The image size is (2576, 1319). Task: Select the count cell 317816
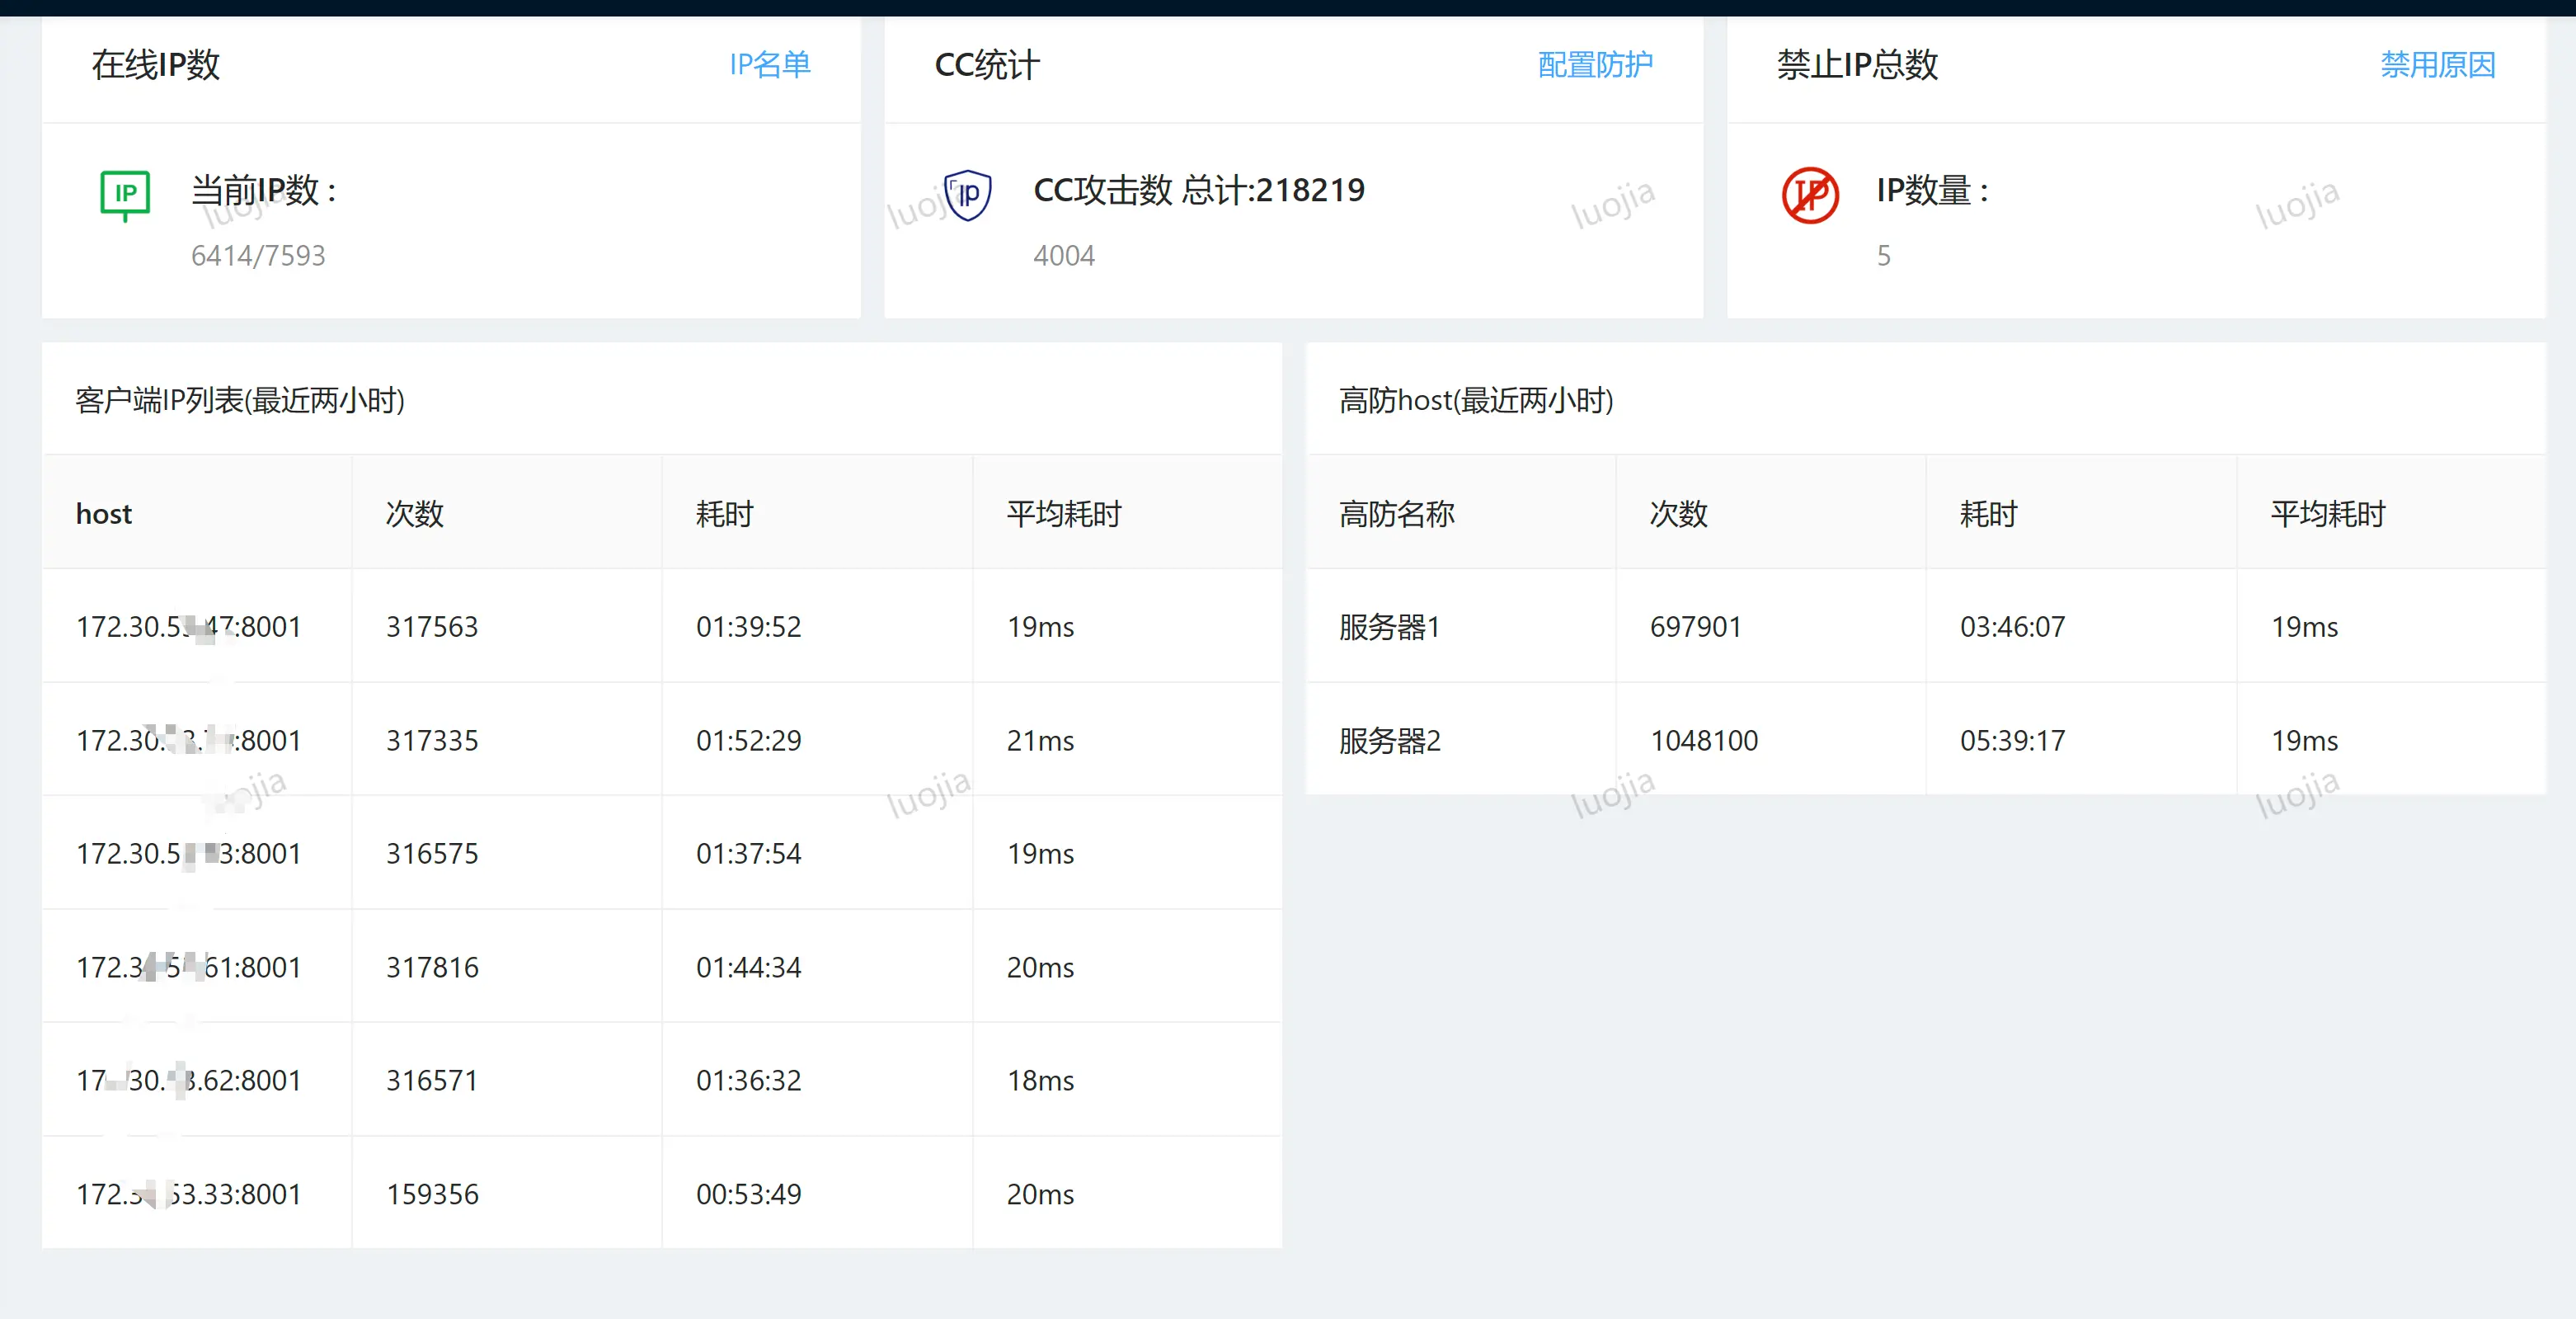[432, 968]
